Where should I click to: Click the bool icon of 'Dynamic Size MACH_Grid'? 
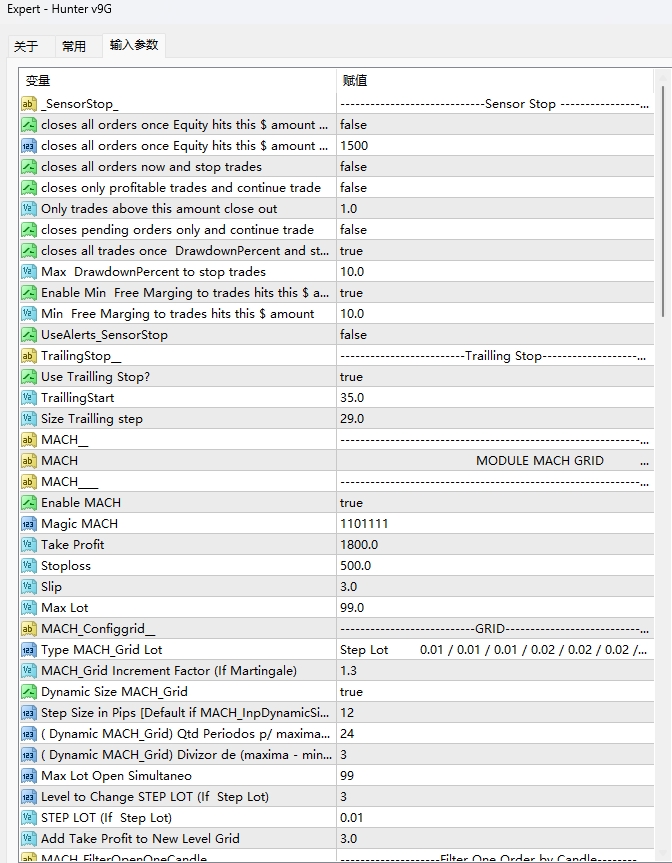[29, 692]
